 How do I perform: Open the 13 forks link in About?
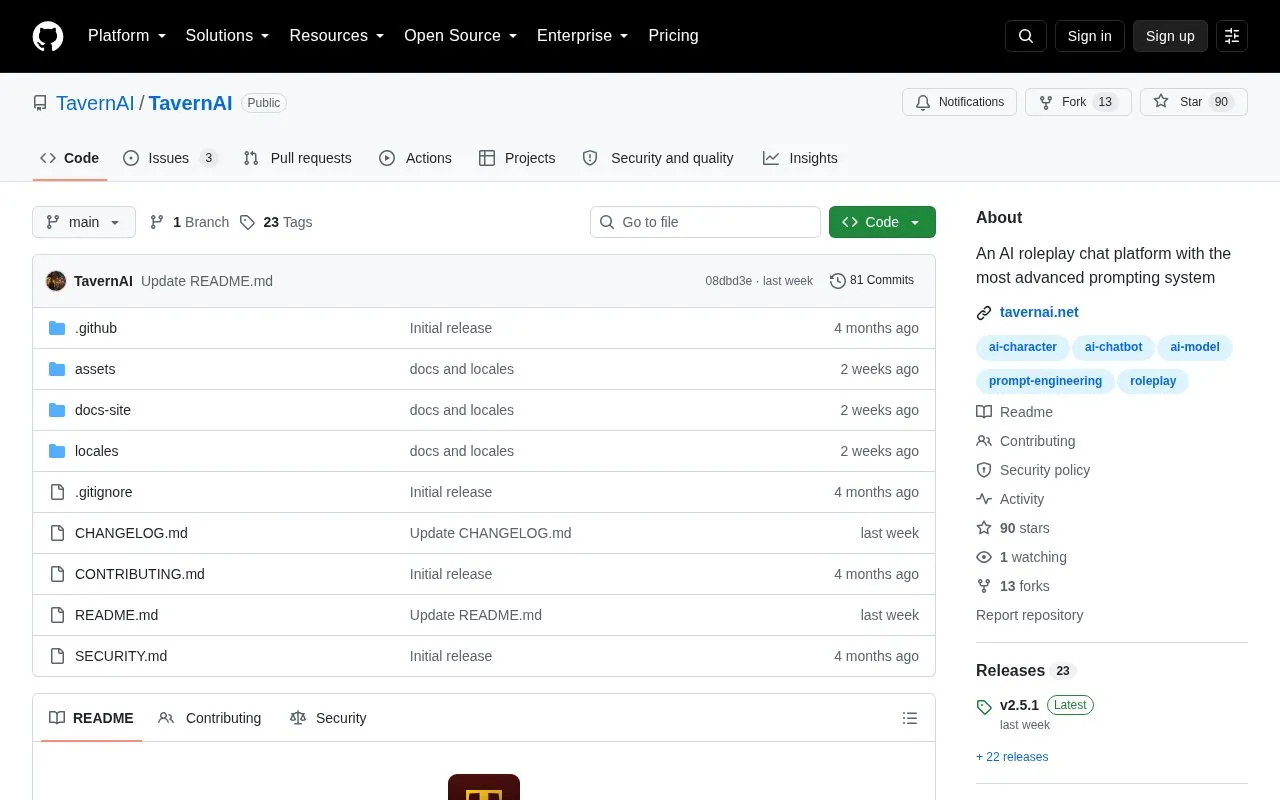point(1013,586)
